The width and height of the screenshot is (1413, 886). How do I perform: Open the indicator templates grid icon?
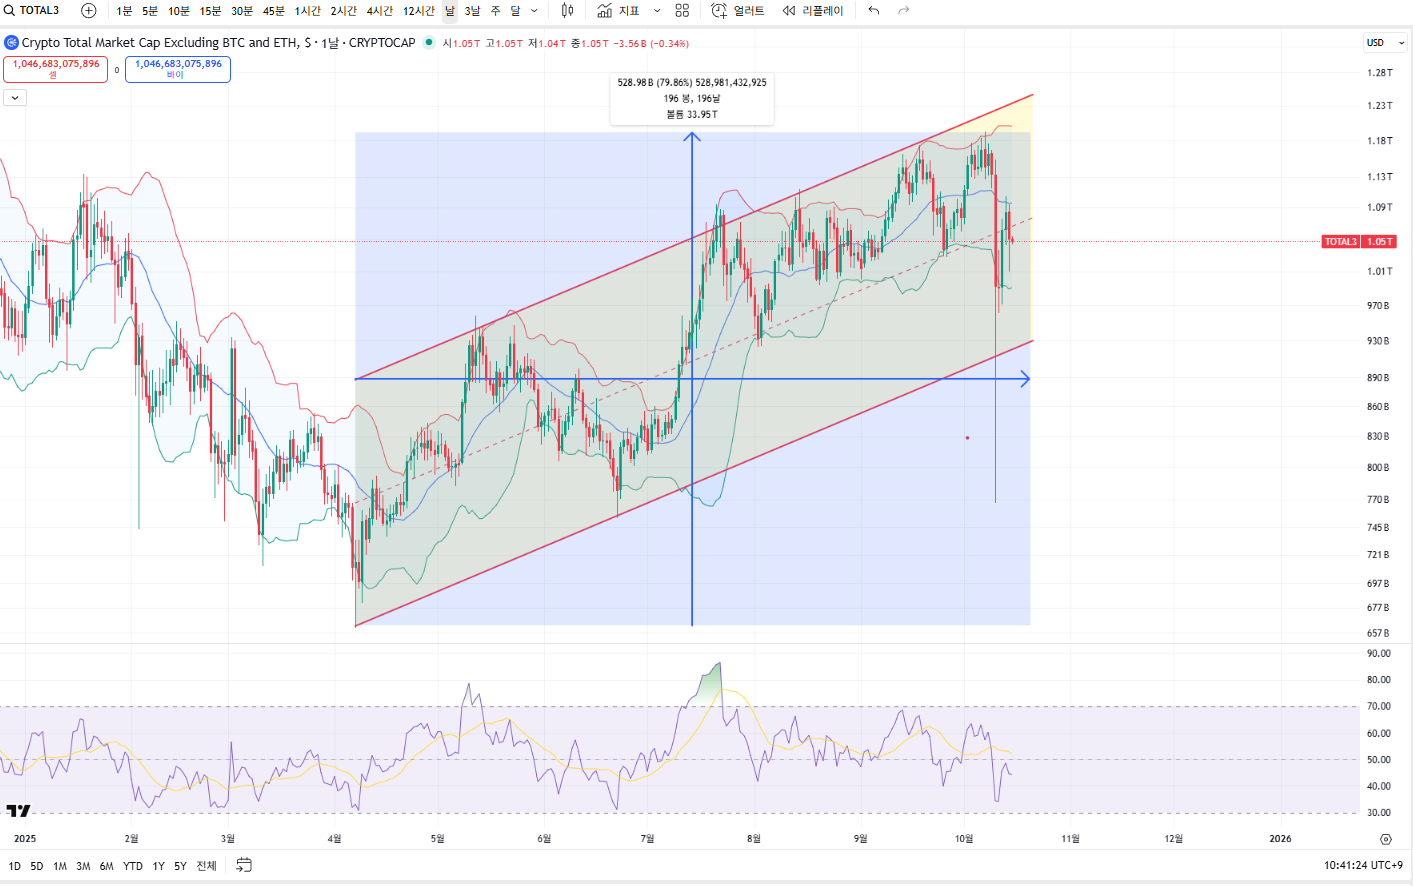[x=682, y=11]
